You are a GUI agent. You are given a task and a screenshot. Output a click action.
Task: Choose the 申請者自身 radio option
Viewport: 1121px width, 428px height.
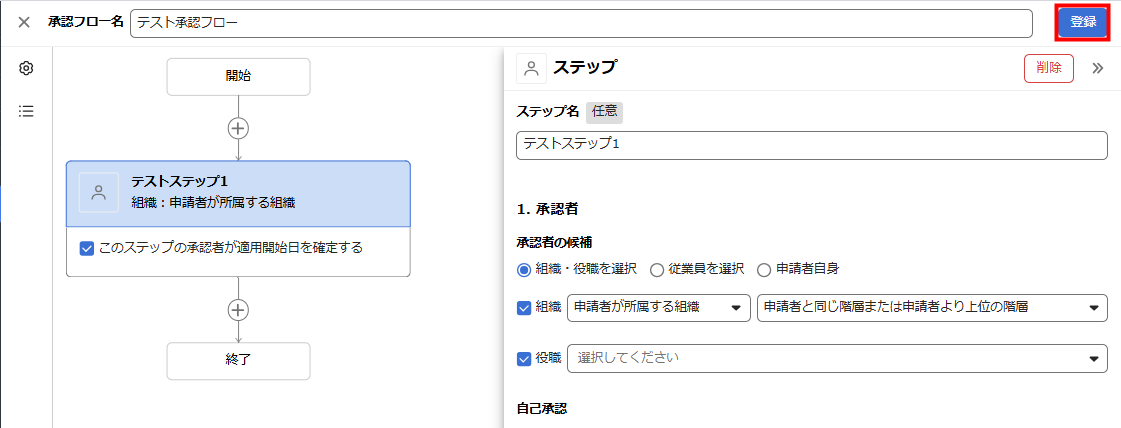(764, 269)
